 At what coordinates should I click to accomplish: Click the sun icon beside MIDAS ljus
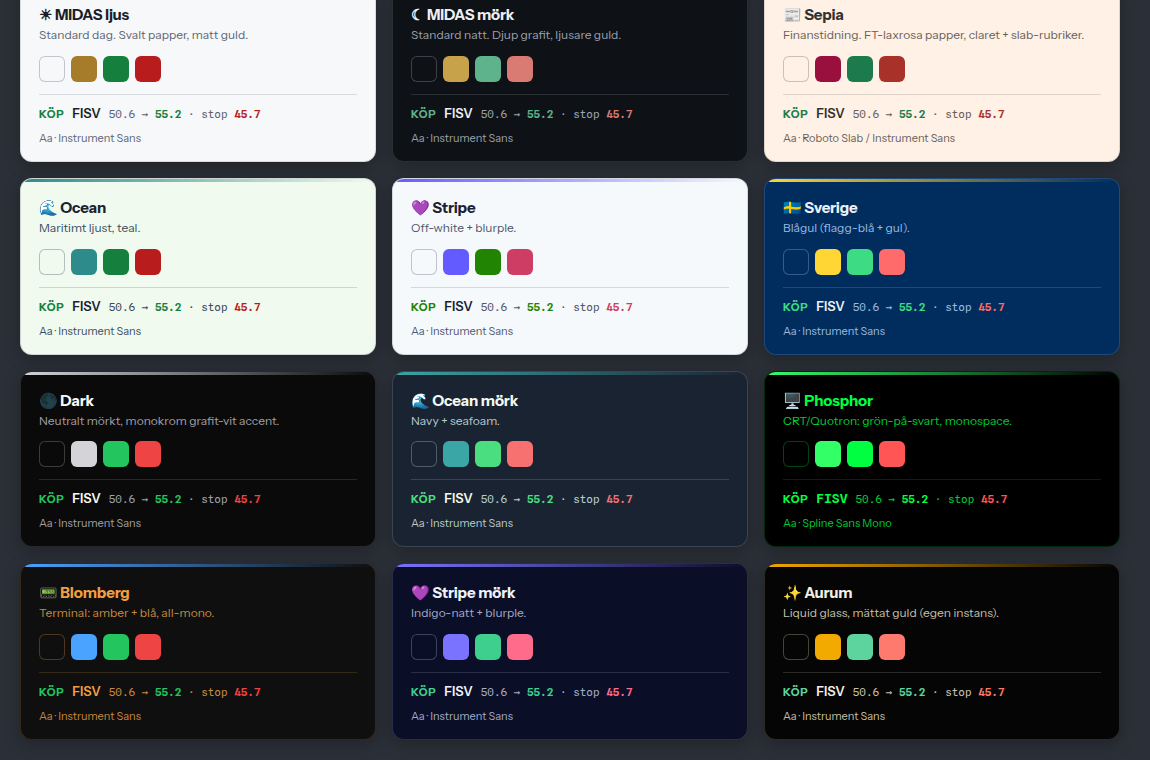point(45,15)
